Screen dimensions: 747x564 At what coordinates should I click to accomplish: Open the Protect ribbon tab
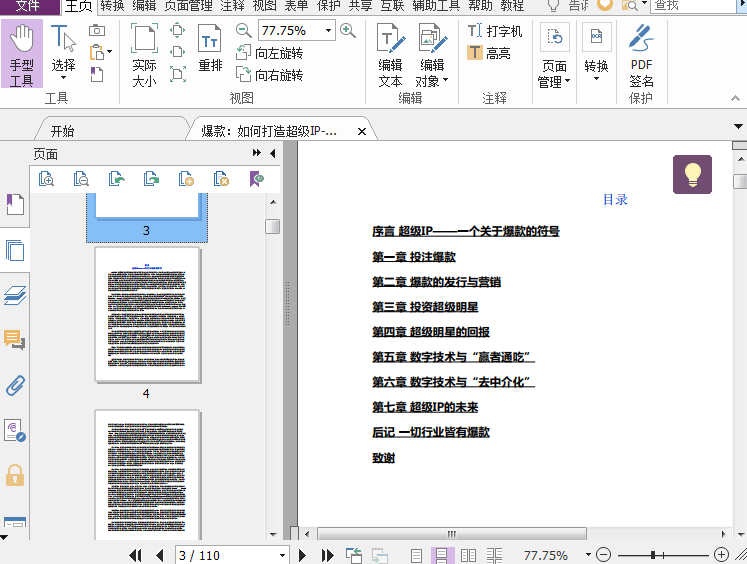coord(329,6)
